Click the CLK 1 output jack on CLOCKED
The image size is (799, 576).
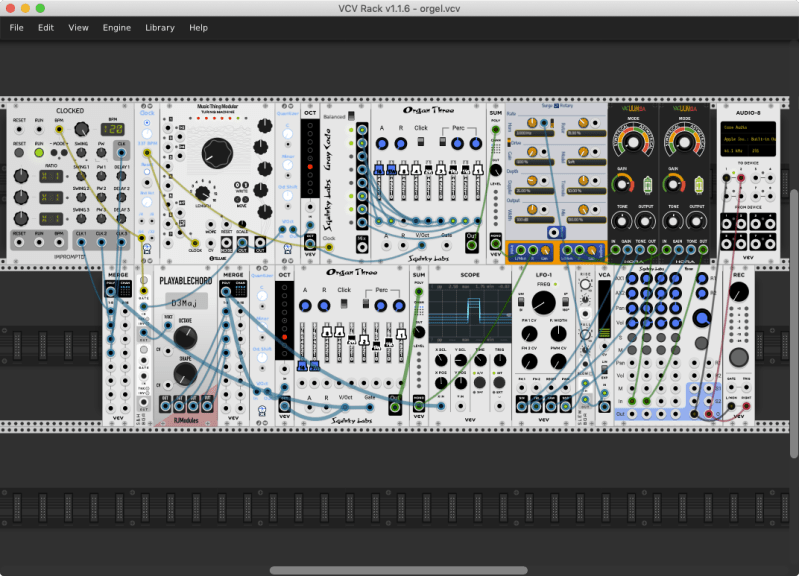pos(81,242)
